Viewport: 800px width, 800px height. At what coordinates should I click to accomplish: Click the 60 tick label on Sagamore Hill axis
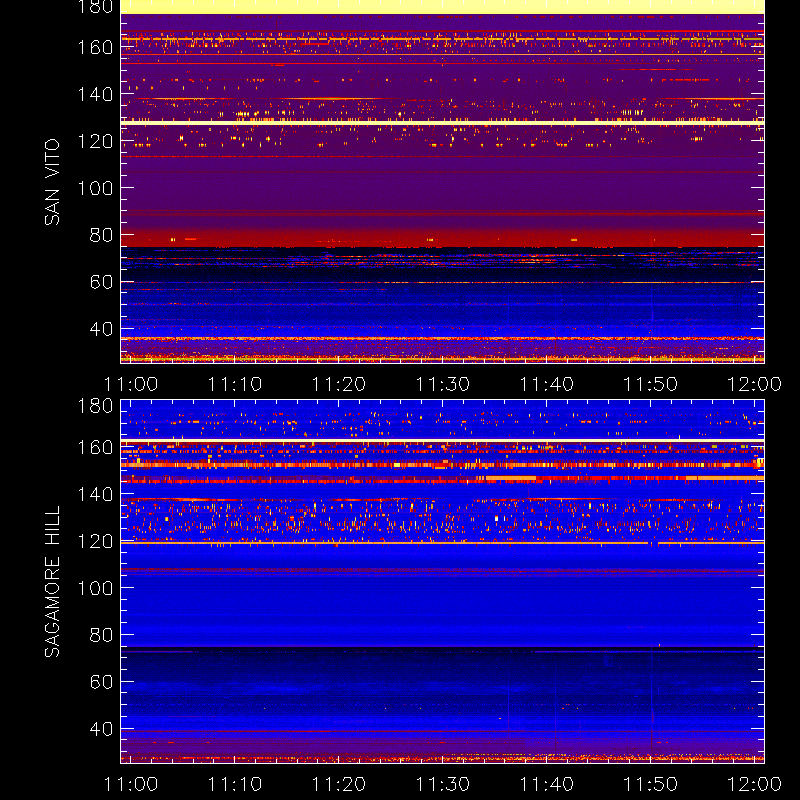[x=101, y=682]
